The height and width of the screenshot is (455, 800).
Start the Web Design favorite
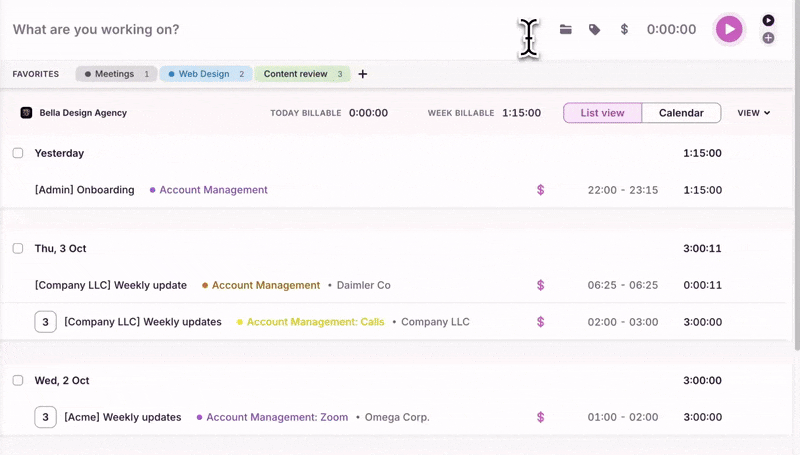(x=206, y=74)
